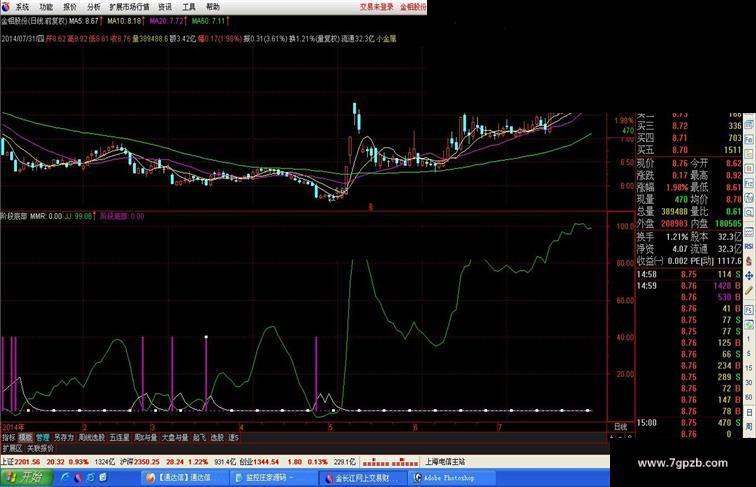Screen dimensions: 756x487
Task: Click the Fe icon in right sidebar
Action: click(749, 139)
